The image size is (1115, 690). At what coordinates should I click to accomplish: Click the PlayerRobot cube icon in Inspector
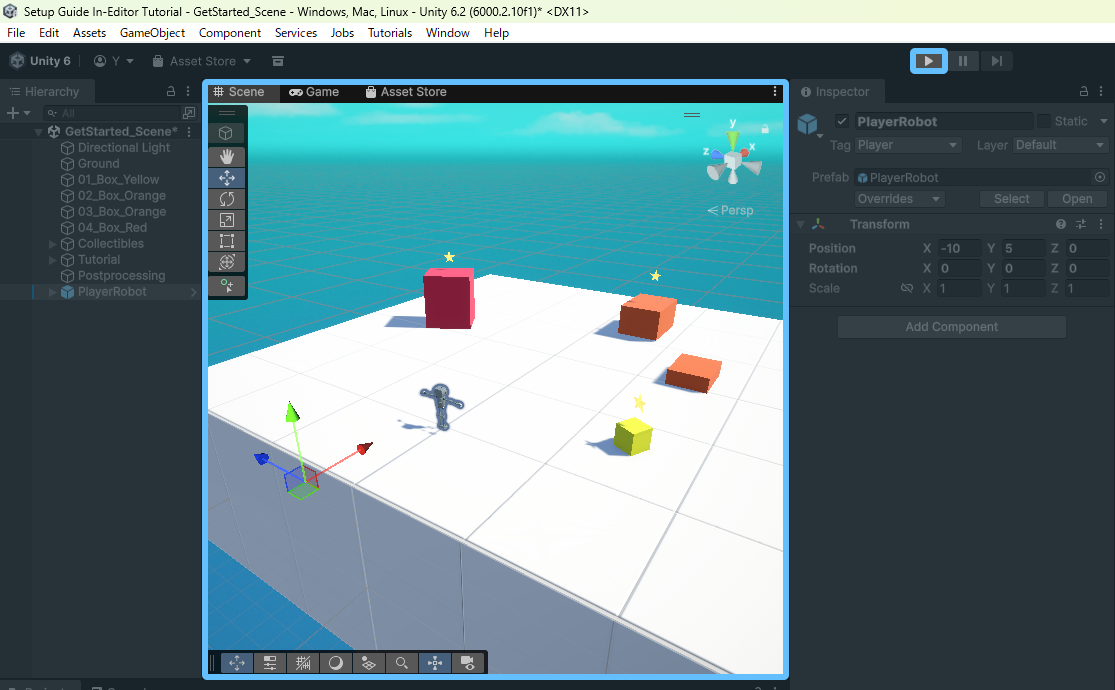click(808, 124)
